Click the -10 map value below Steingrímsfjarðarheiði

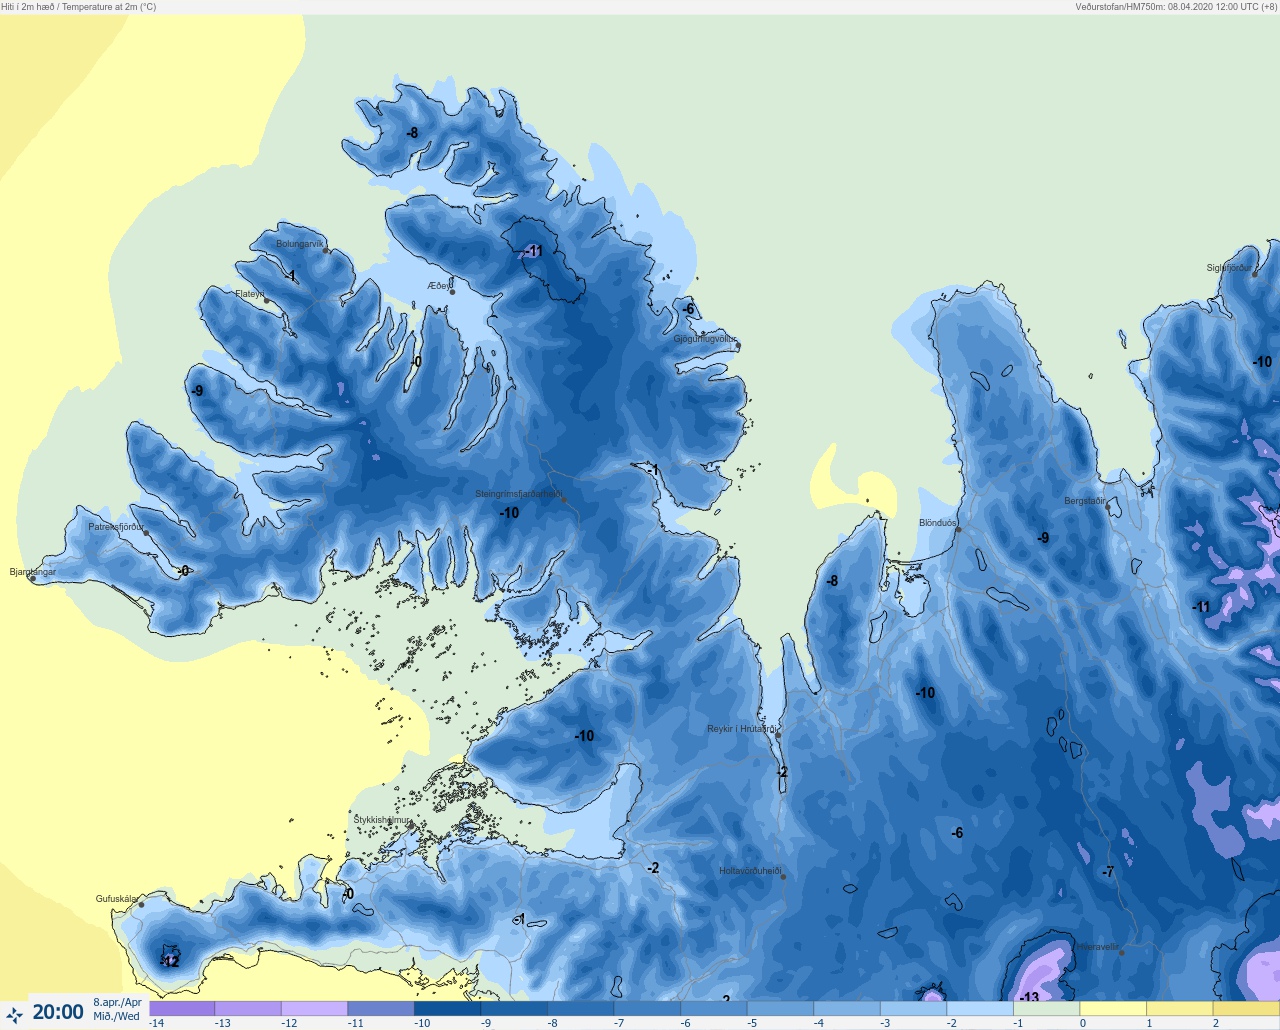pos(509,513)
